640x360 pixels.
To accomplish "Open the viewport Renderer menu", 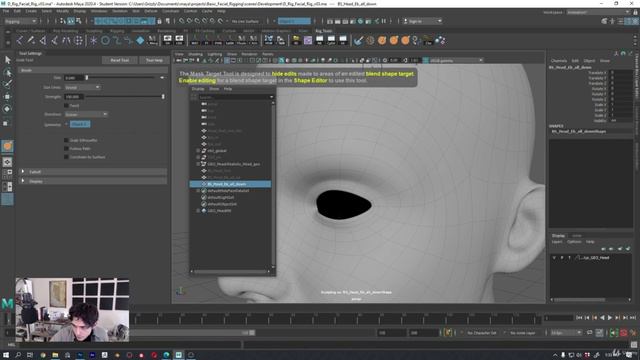I will [249, 54].
